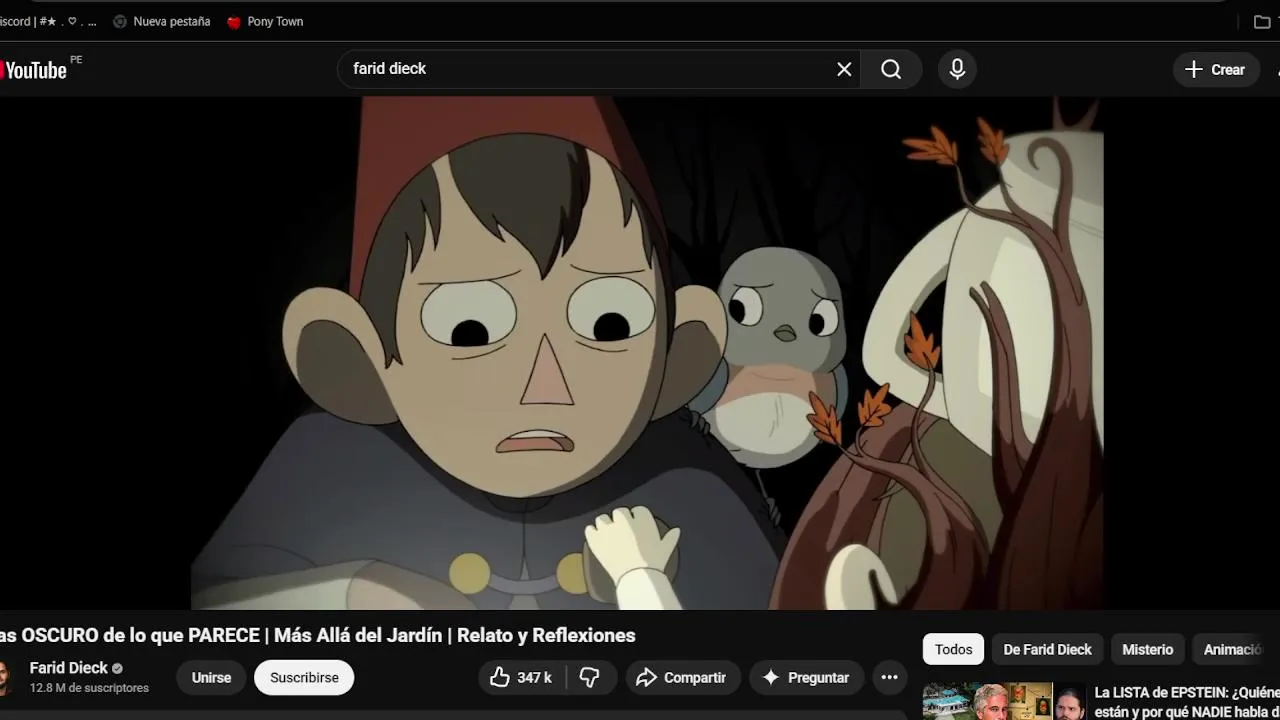Run search with magnifying glass button

[891, 69]
